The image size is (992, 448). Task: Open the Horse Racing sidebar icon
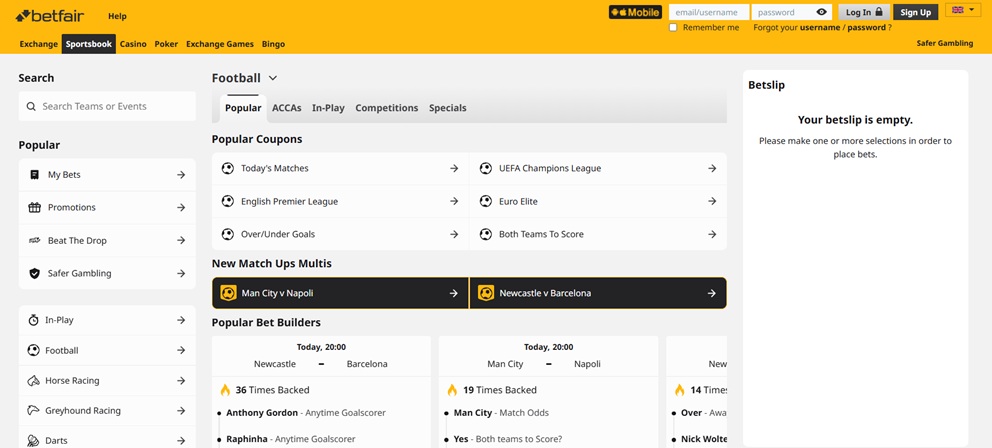34,381
